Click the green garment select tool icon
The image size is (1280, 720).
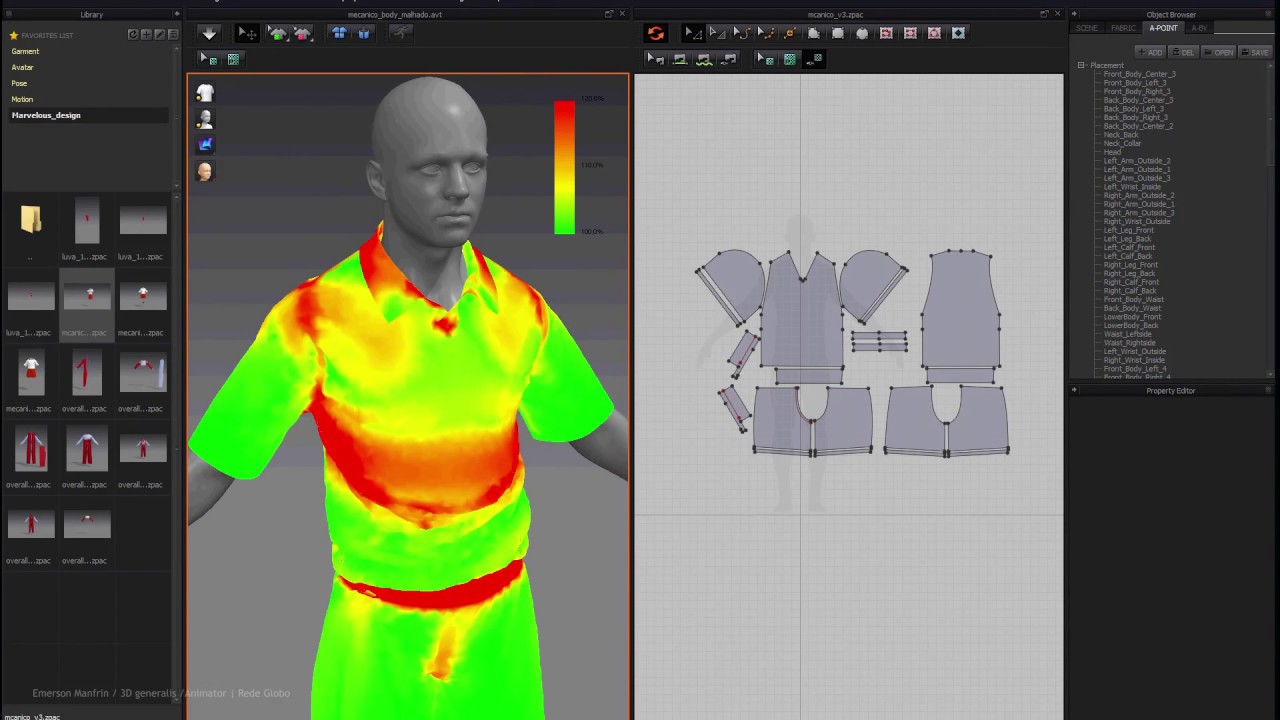(277, 33)
